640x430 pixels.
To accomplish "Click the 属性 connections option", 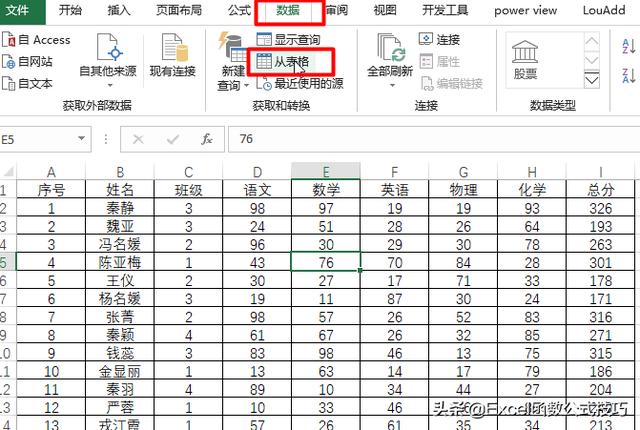I will [440, 62].
